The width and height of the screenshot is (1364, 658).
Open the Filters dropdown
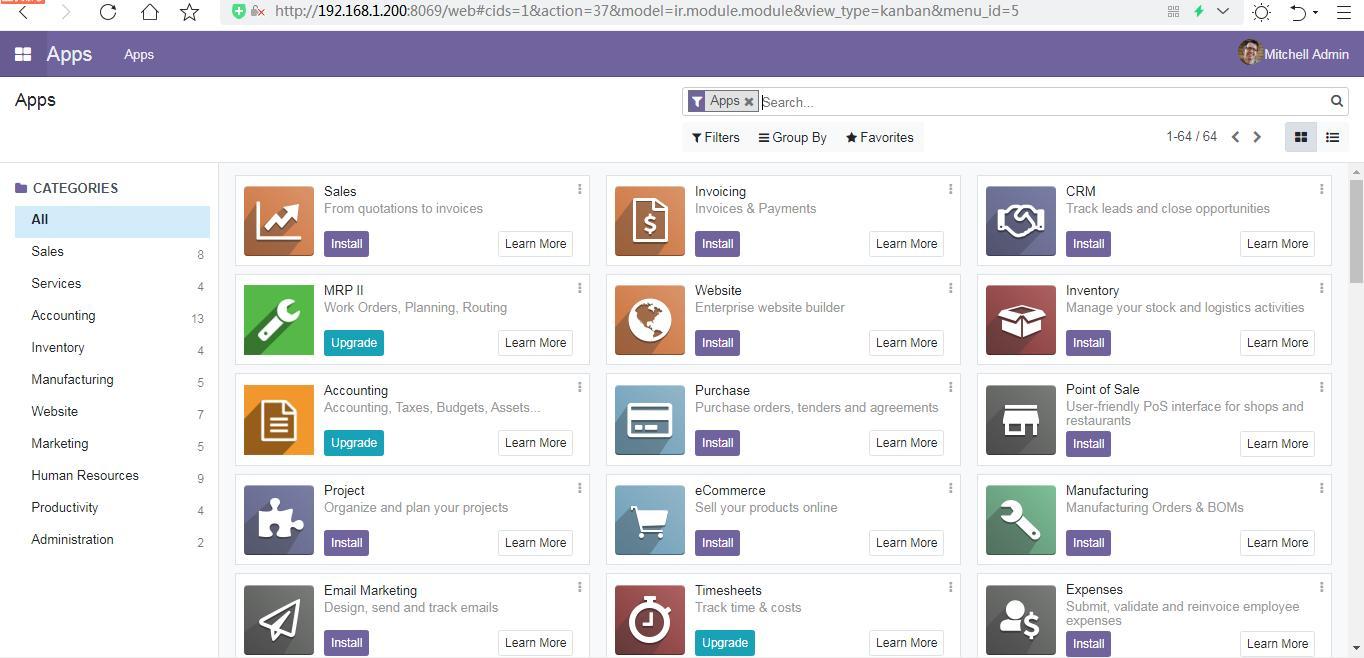[x=716, y=137]
